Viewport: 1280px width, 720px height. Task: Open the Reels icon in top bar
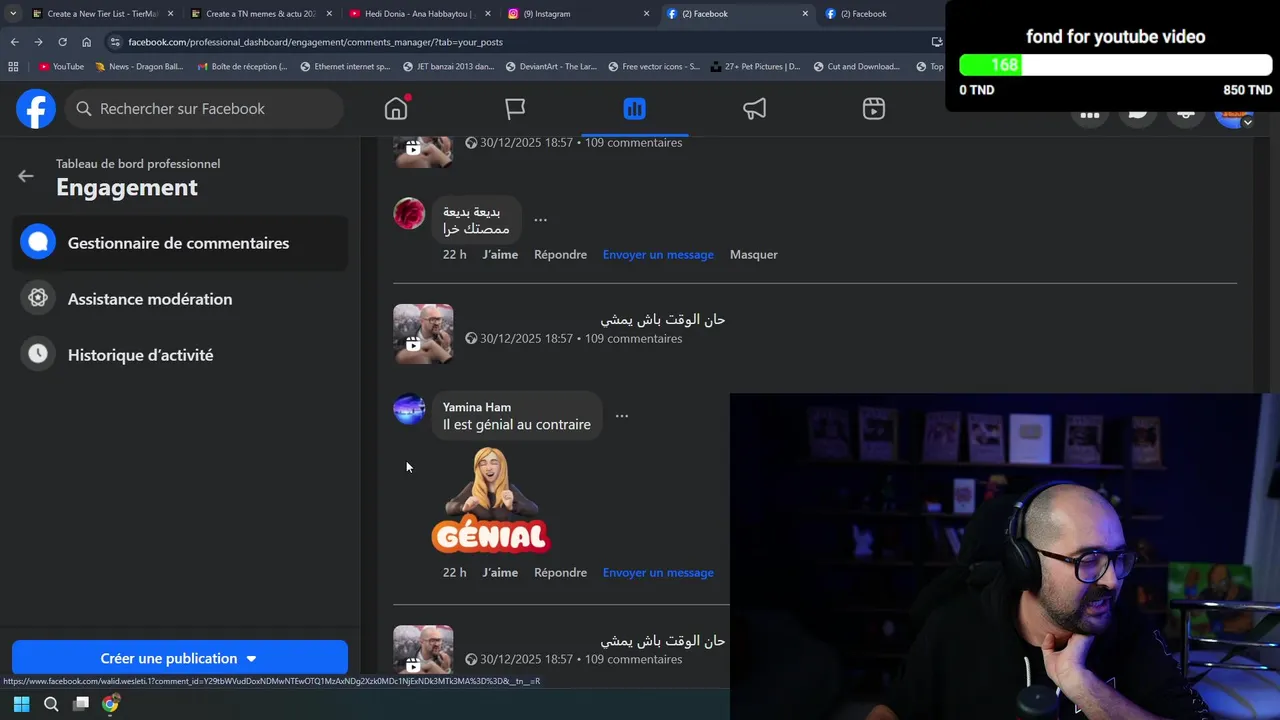(x=874, y=108)
